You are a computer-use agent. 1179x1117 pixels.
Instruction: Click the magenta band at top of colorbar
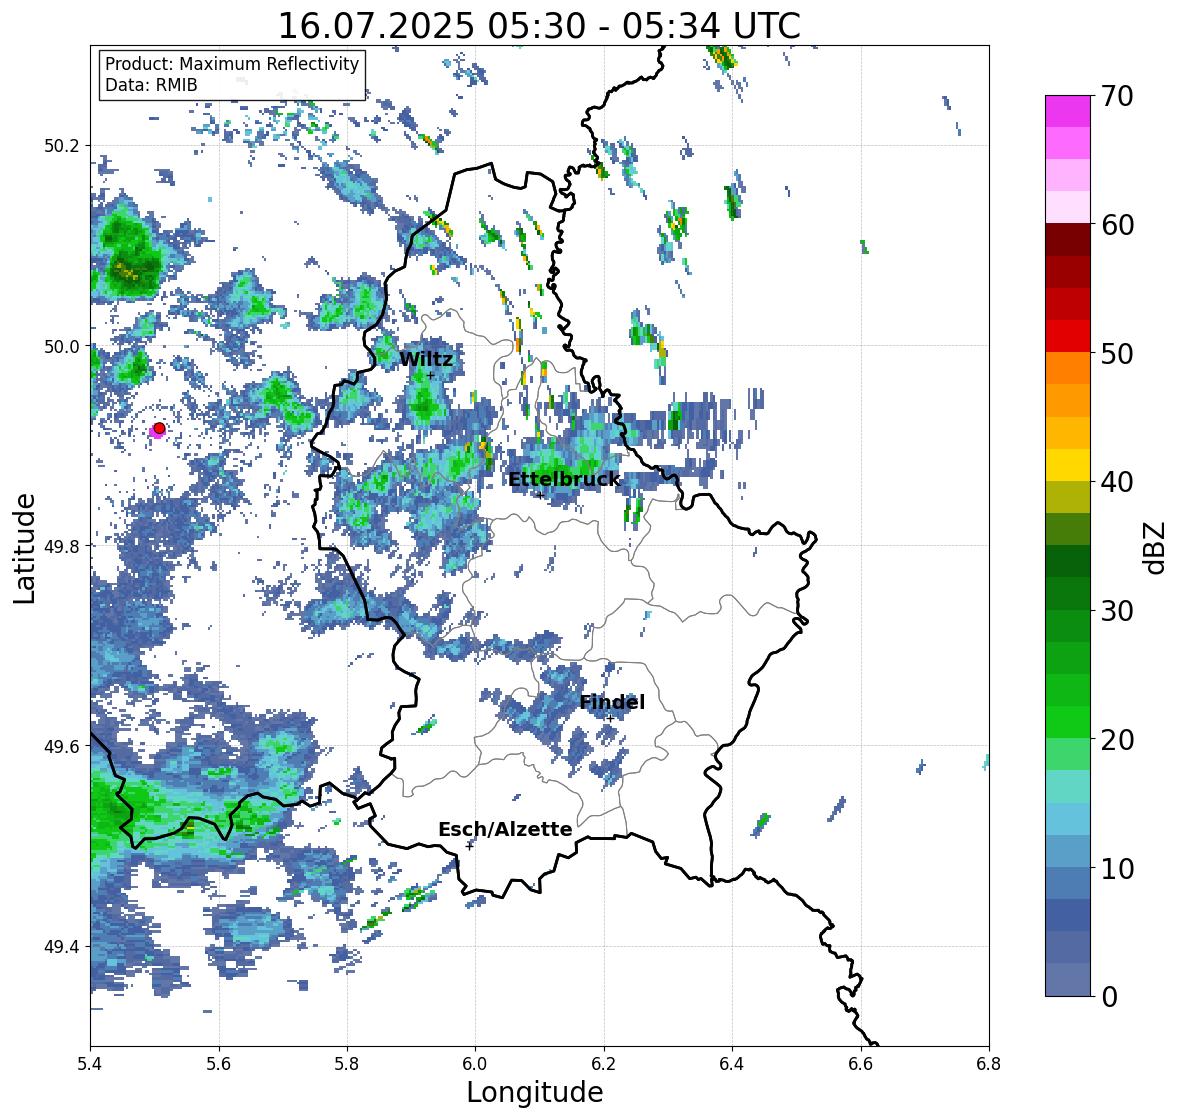(x=1068, y=111)
